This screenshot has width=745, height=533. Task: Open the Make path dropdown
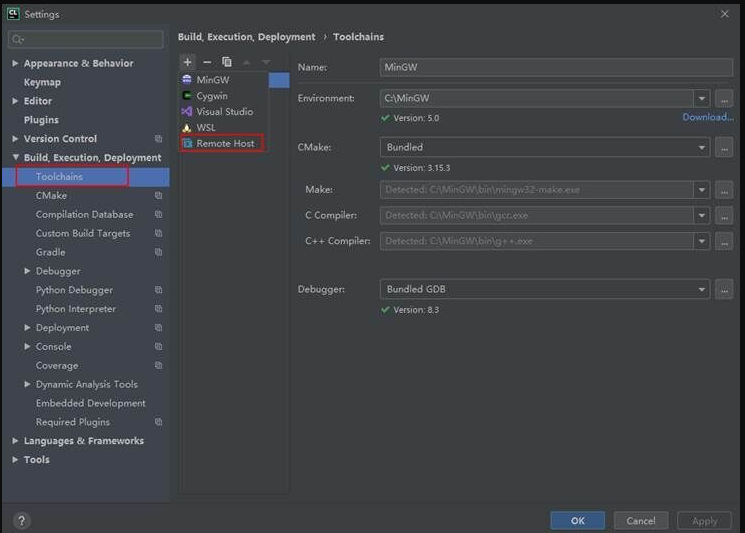(702, 190)
